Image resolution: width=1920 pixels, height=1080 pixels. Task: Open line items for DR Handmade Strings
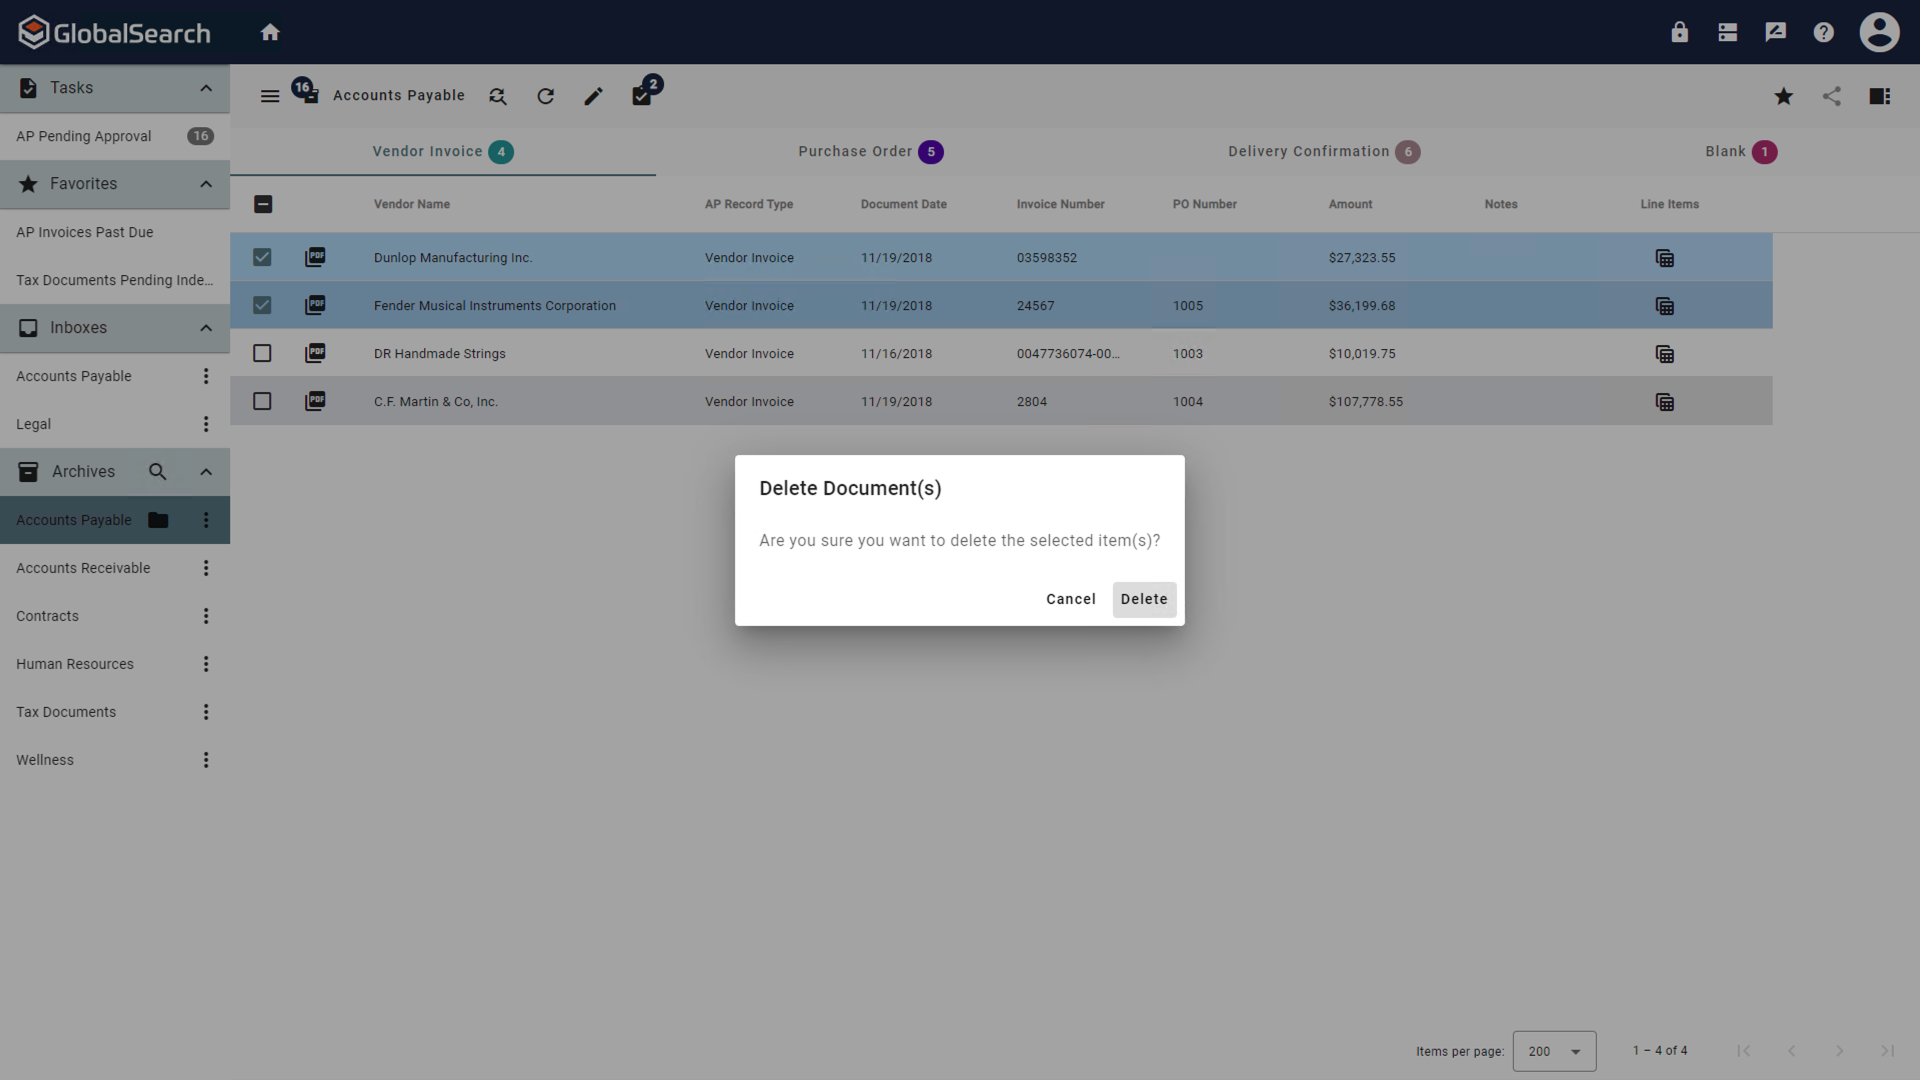point(1664,354)
